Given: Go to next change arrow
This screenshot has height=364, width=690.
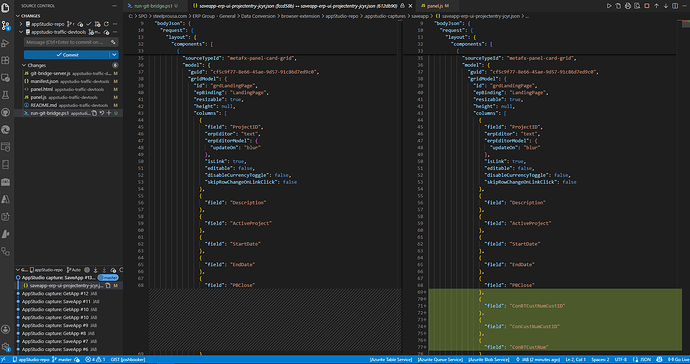Looking at the screenshot, I should pyautogui.click(x=666, y=6).
